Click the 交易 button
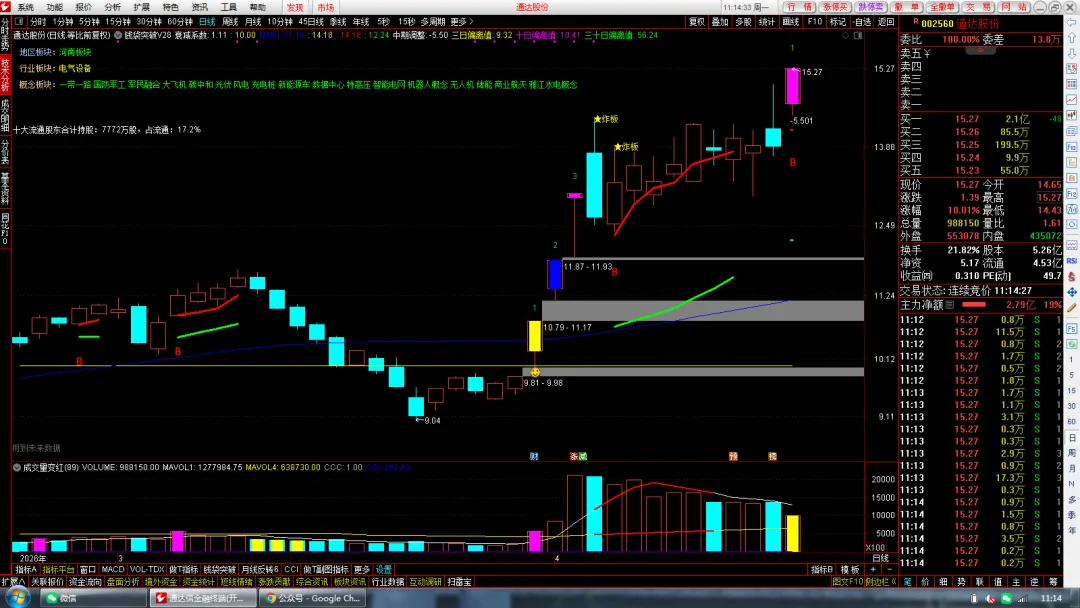The height and width of the screenshot is (608, 1080). [978, 7]
